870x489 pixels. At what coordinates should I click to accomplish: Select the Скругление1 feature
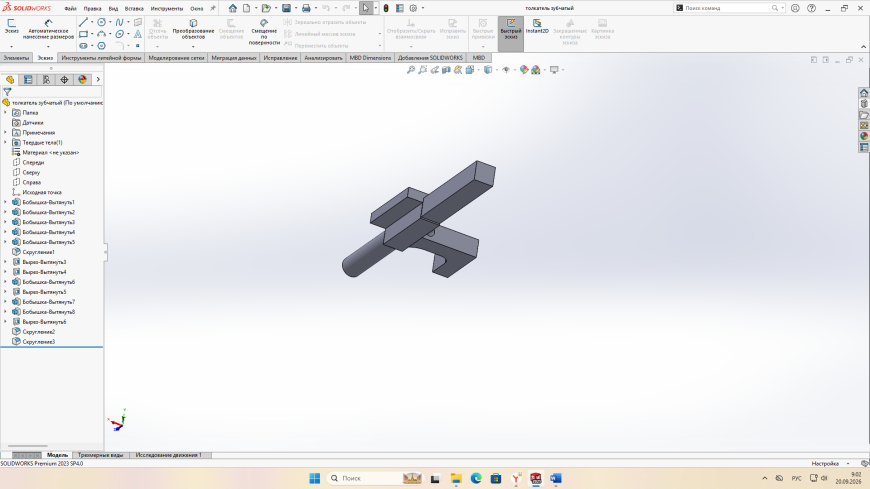(38, 252)
